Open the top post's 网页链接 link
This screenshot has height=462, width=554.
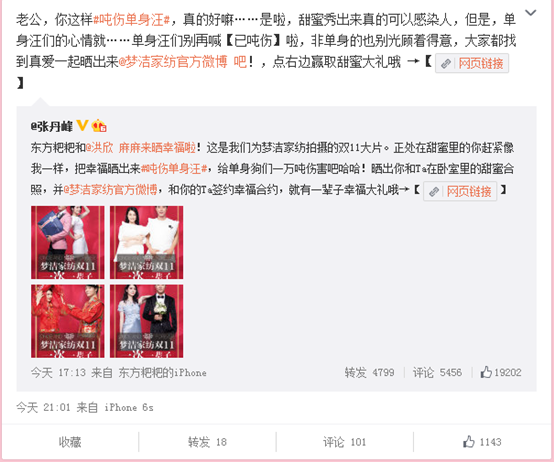click(x=472, y=63)
